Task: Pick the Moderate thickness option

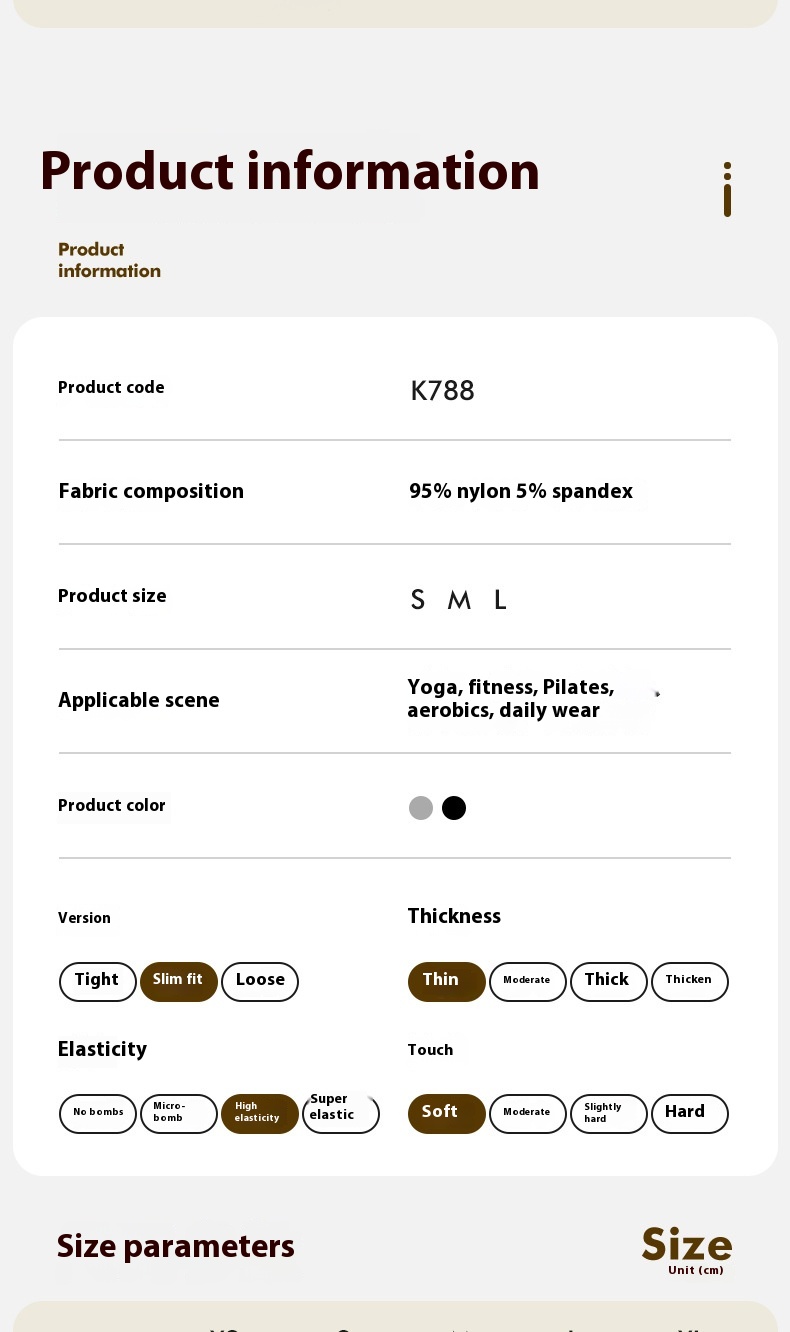Action: [527, 981]
